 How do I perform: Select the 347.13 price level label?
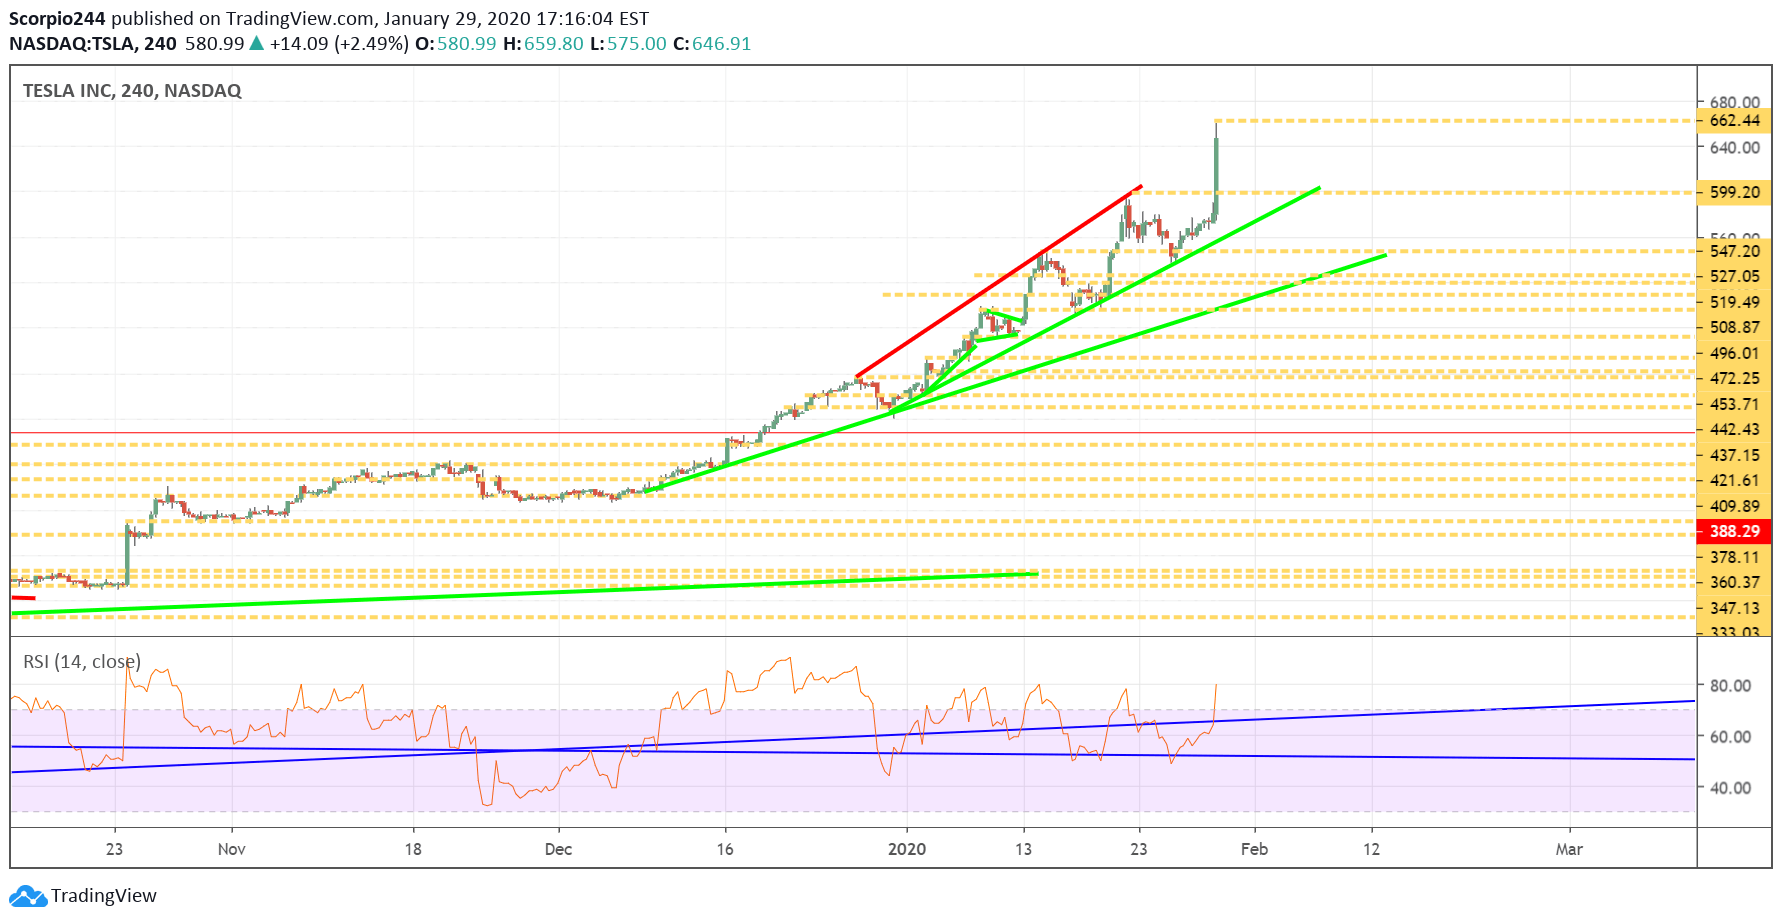(x=1734, y=608)
